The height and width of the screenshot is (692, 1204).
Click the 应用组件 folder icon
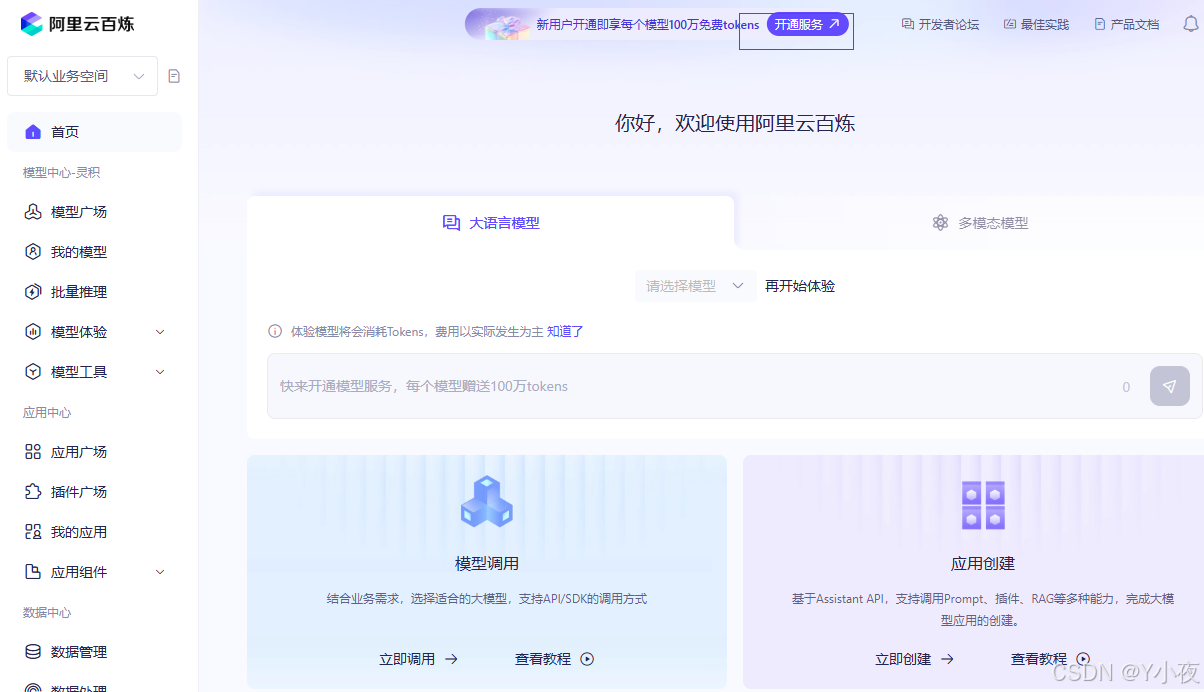33,572
